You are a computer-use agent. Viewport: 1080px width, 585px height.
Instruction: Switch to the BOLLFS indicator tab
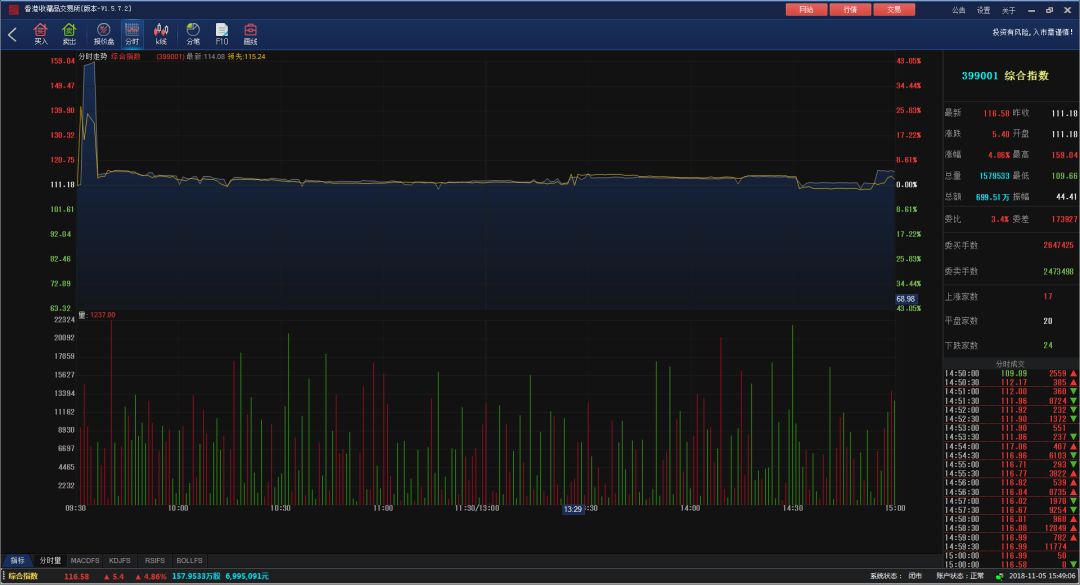[189, 560]
